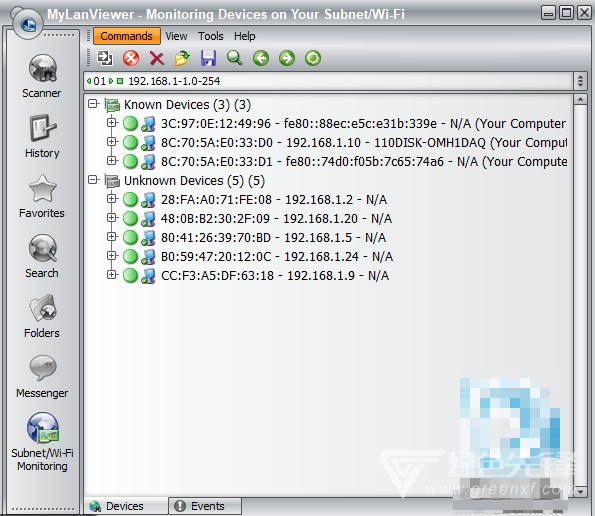This screenshot has height=516, width=595.
Task: Minimize the MyLanViewer window
Action: (x=548, y=13)
